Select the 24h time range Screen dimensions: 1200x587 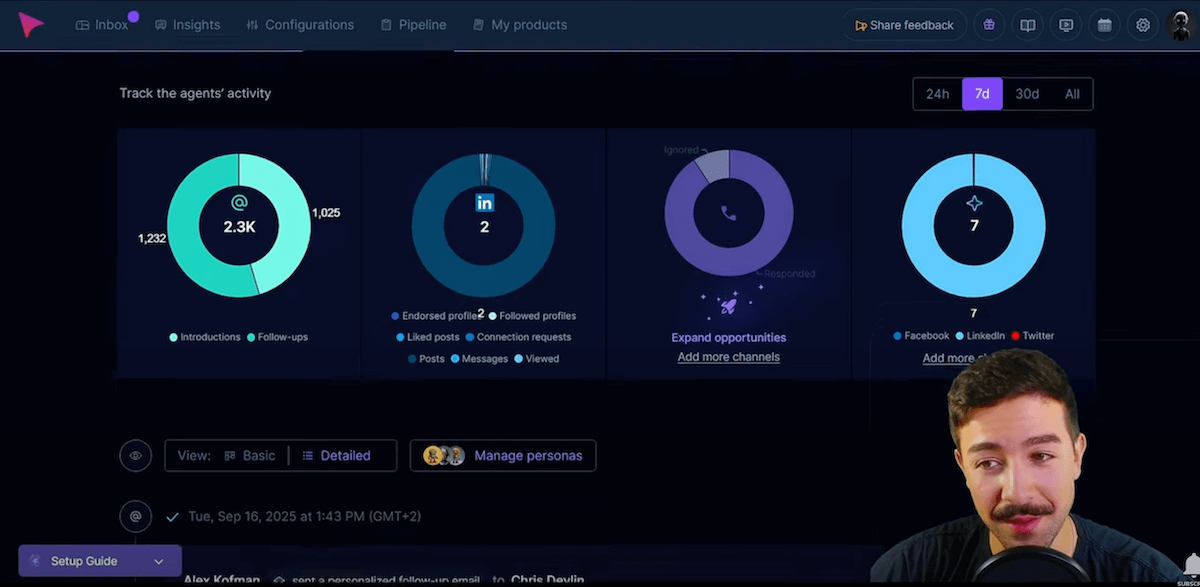(937, 94)
